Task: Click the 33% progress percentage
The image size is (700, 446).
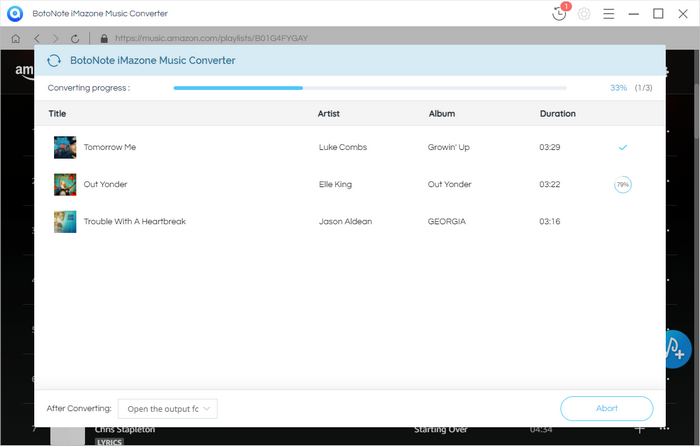Action: click(619, 88)
